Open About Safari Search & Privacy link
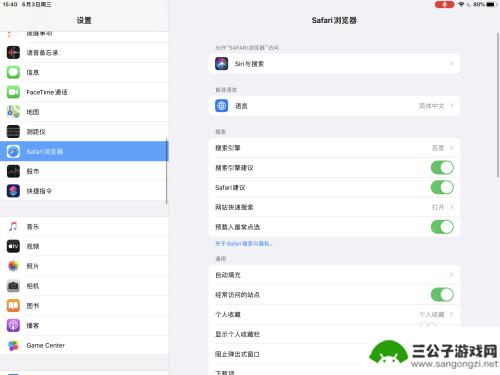Image resolution: width=500 pixels, height=375 pixels. tap(244, 244)
